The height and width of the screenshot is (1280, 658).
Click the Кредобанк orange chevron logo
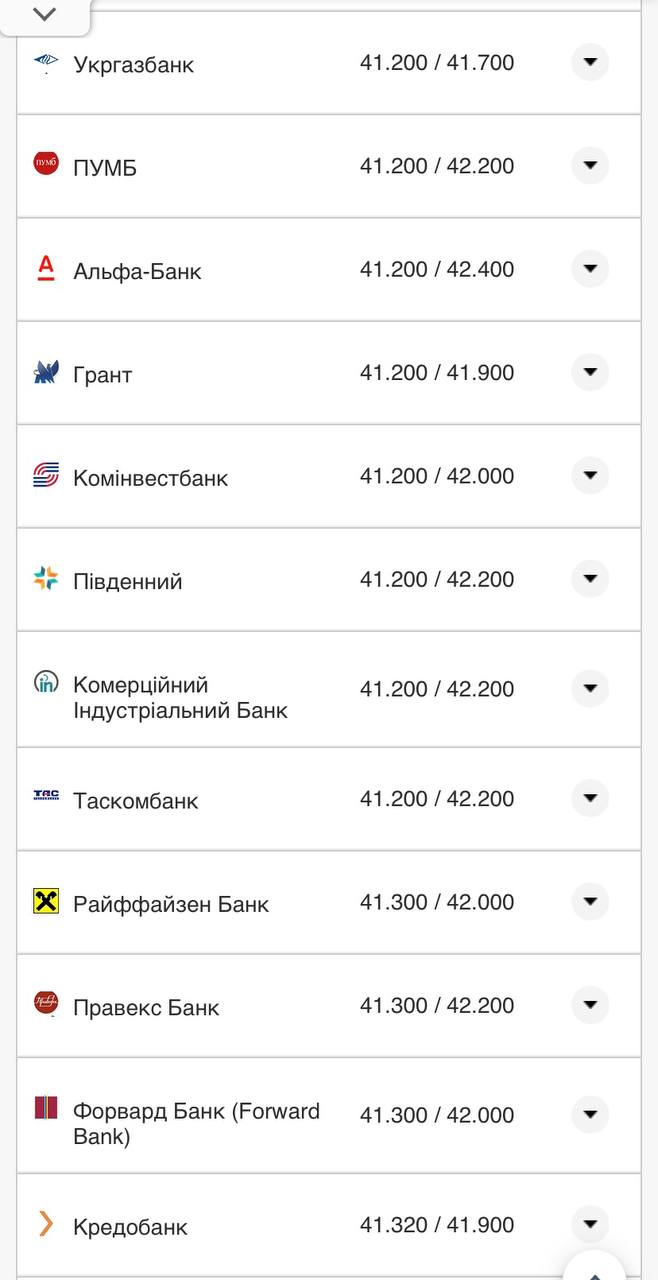coord(43,1221)
